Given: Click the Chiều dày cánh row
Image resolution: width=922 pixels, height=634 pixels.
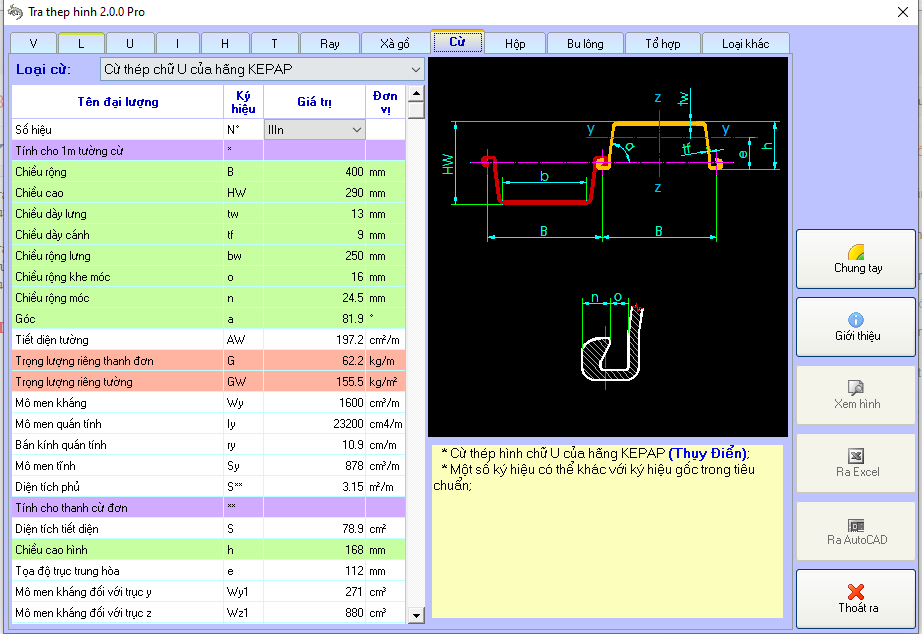Looking at the screenshot, I should pyautogui.click(x=209, y=235).
